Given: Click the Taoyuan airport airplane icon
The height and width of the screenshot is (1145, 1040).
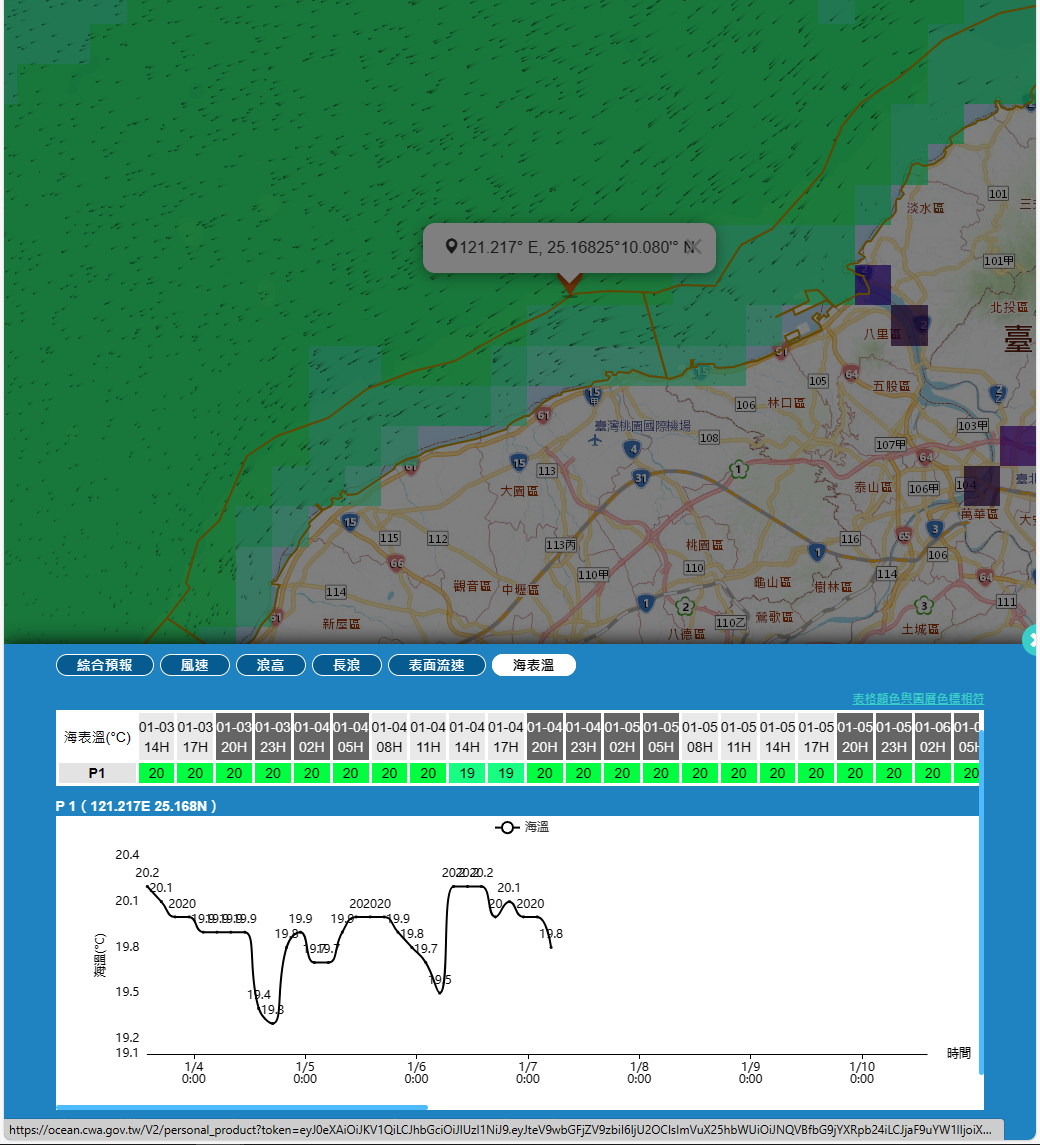Looking at the screenshot, I should click(597, 442).
